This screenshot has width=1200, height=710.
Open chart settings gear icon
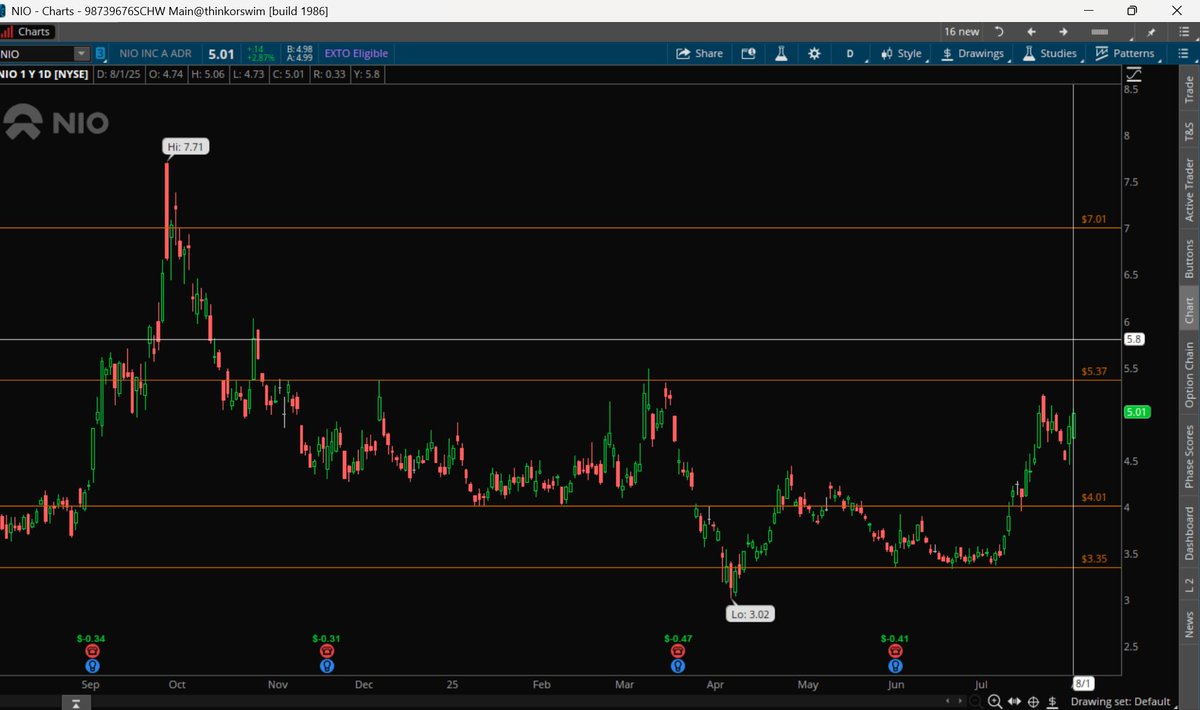click(815, 53)
